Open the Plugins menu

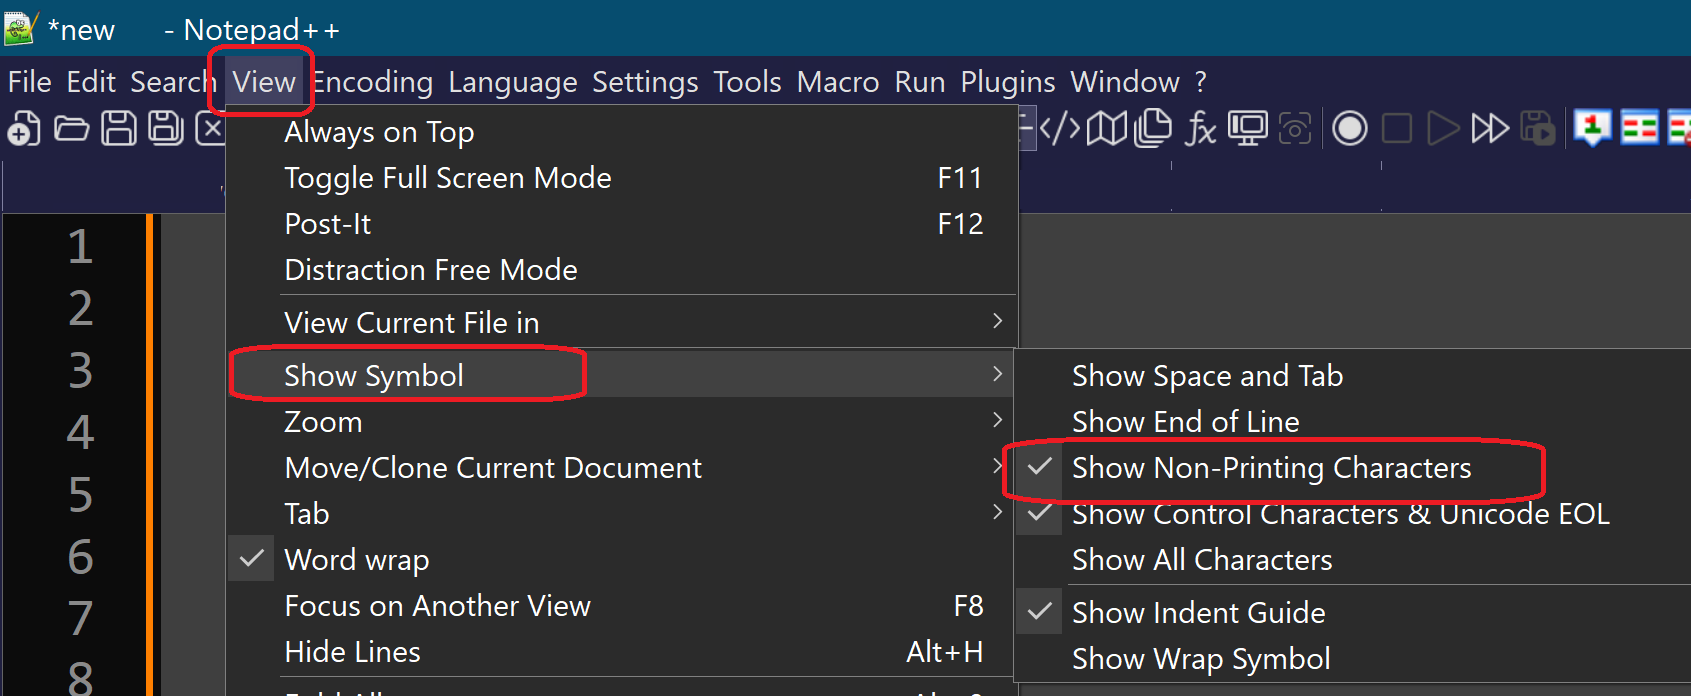pyautogui.click(x=1007, y=82)
